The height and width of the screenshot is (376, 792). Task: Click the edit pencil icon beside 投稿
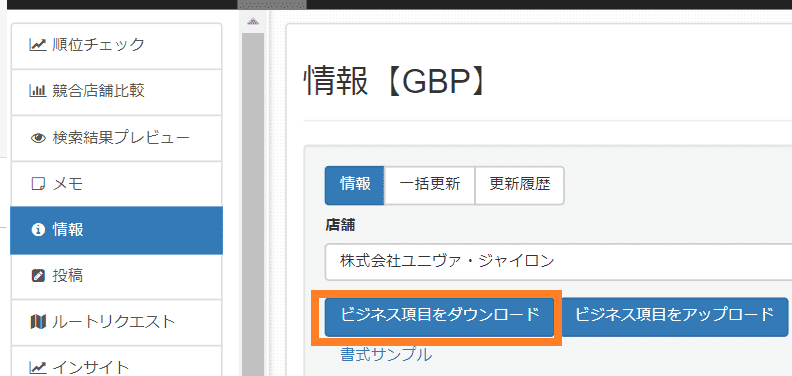(38, 276)
